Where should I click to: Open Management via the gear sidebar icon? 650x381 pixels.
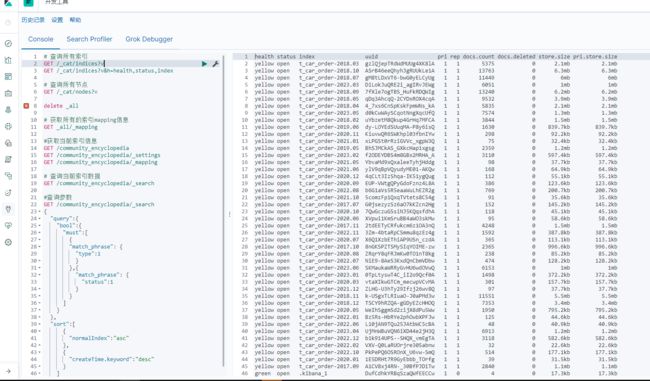[x=8, y=243]
